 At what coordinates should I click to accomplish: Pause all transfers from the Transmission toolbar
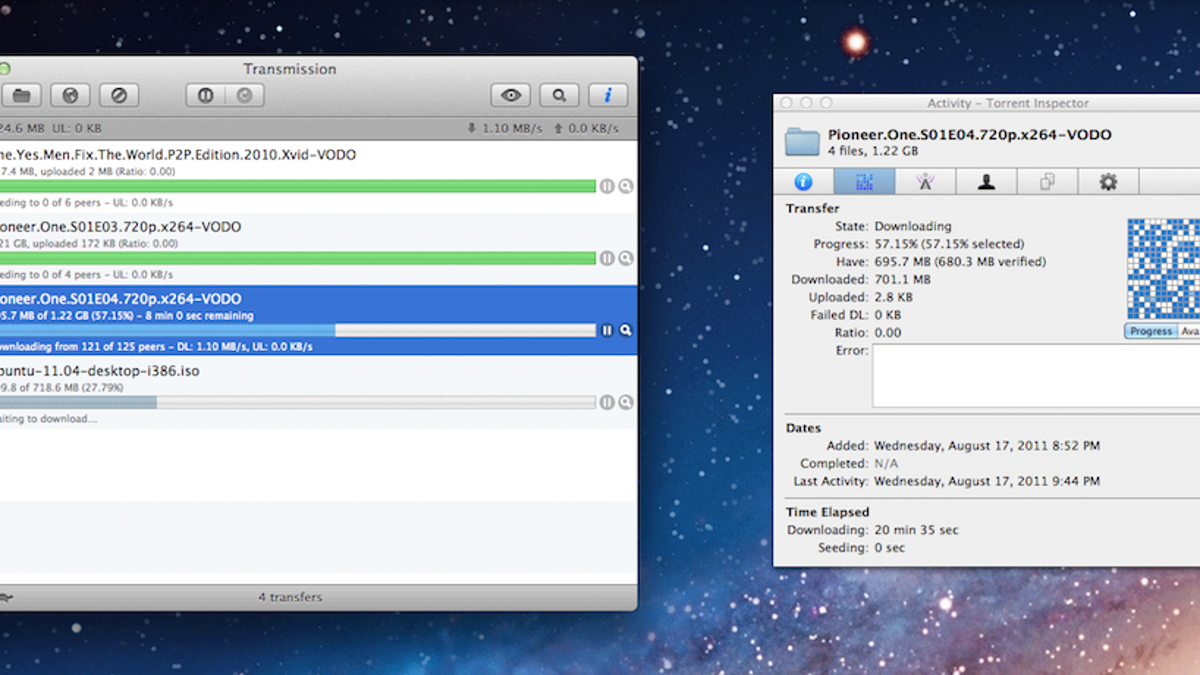205,96
